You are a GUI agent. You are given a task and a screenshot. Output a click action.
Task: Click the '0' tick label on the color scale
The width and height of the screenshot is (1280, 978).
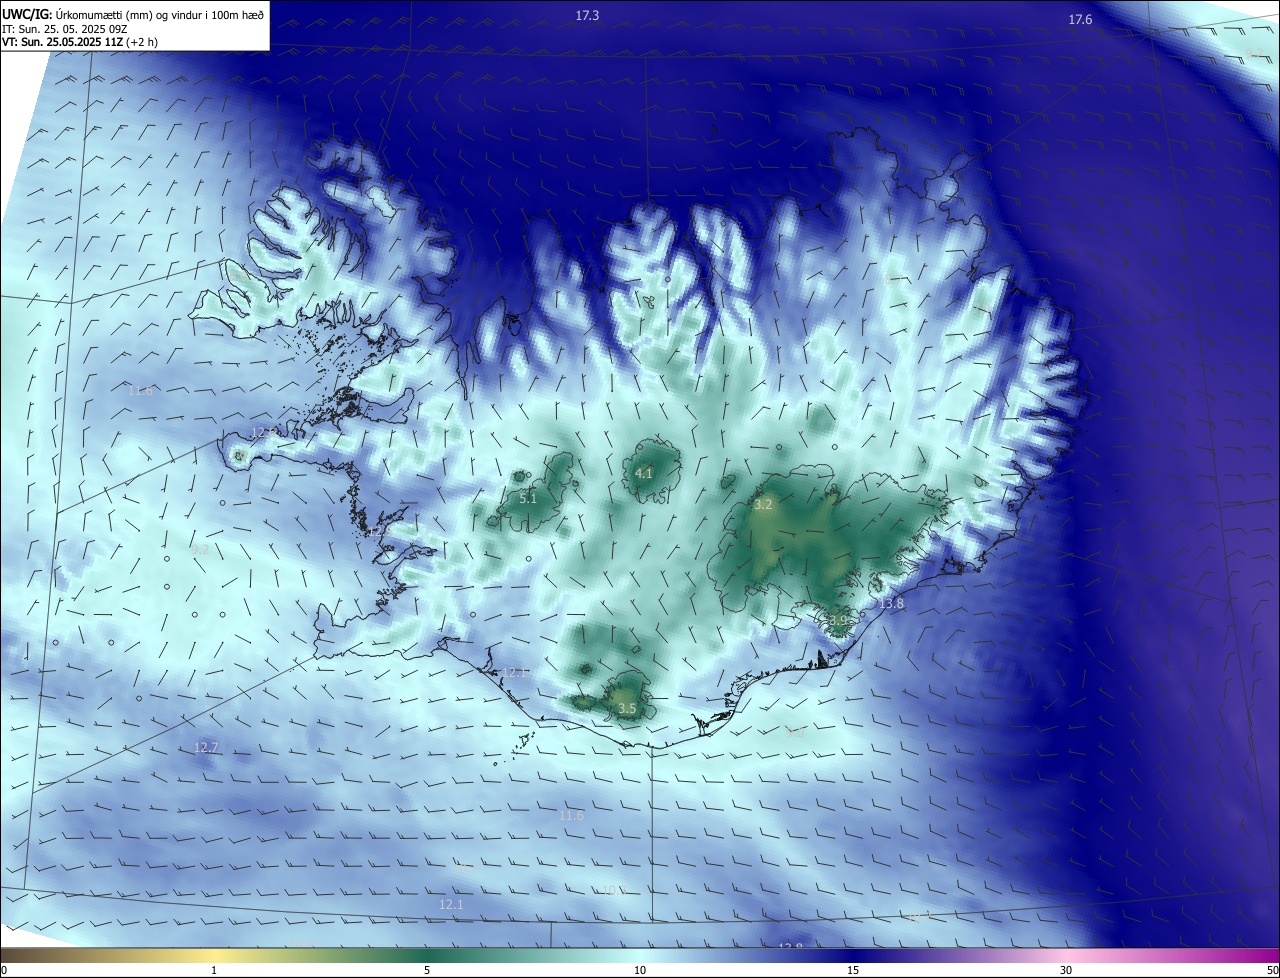4,971
